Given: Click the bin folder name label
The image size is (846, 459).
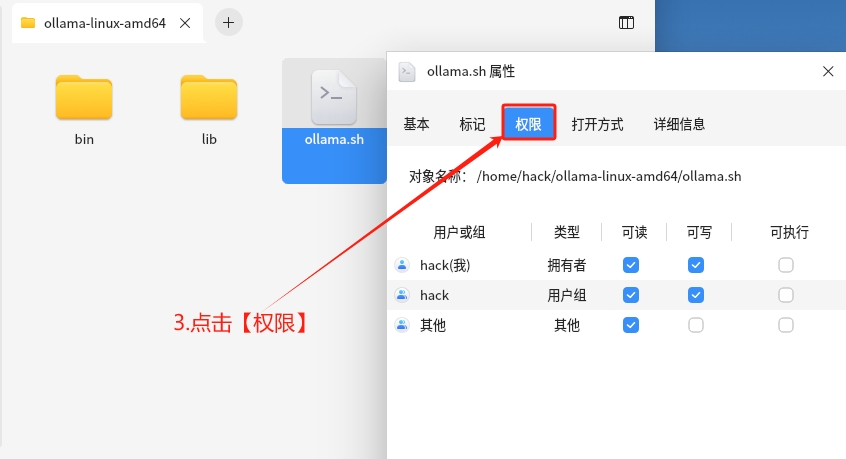Looking at the screenshot, I should [x=84, y=139].
